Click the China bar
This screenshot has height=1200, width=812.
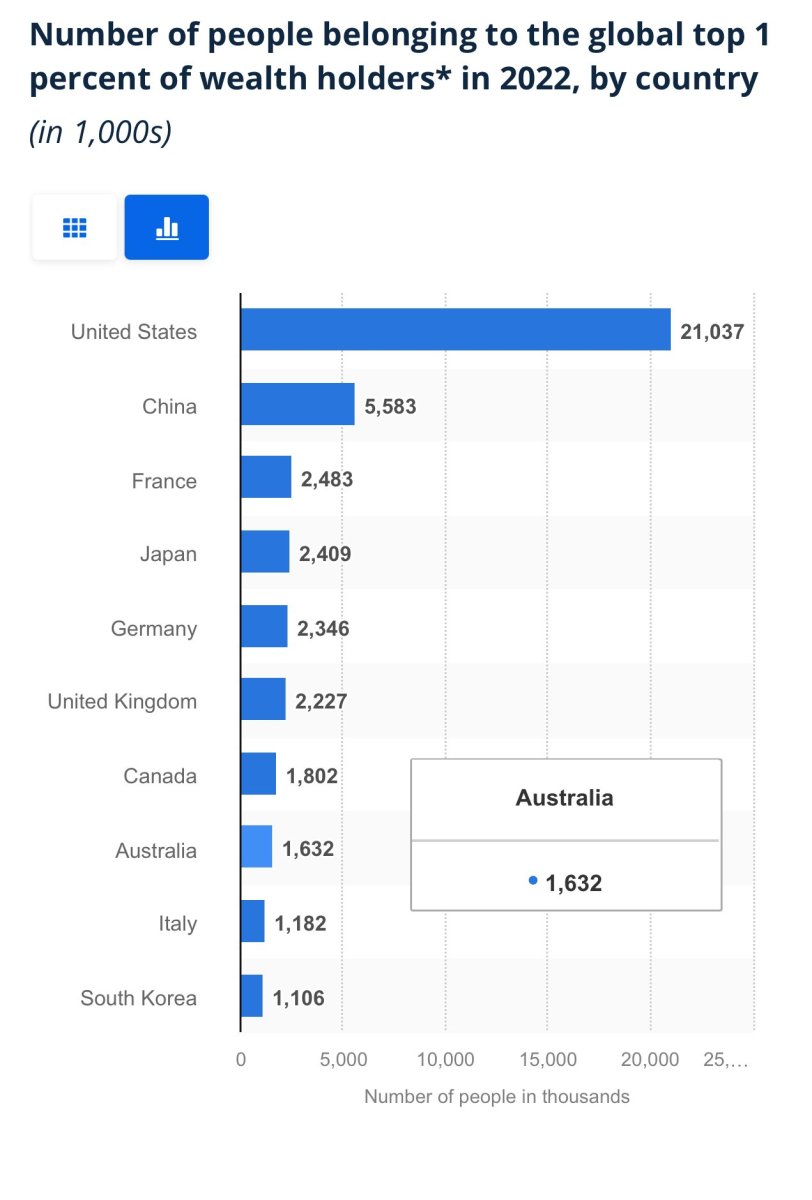coord(297,405)
